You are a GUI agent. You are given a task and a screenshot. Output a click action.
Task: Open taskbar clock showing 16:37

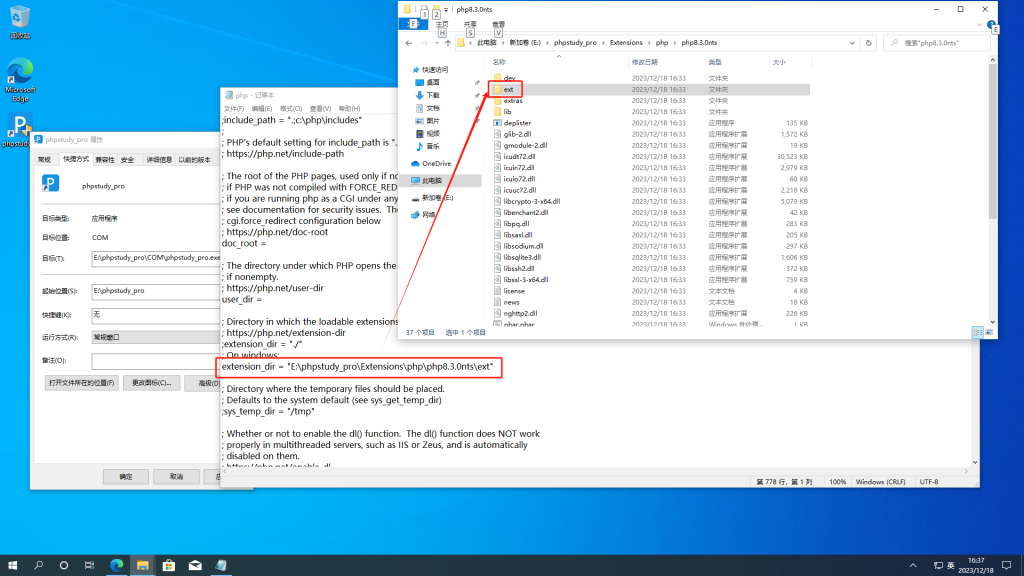[x=976, y=566]
